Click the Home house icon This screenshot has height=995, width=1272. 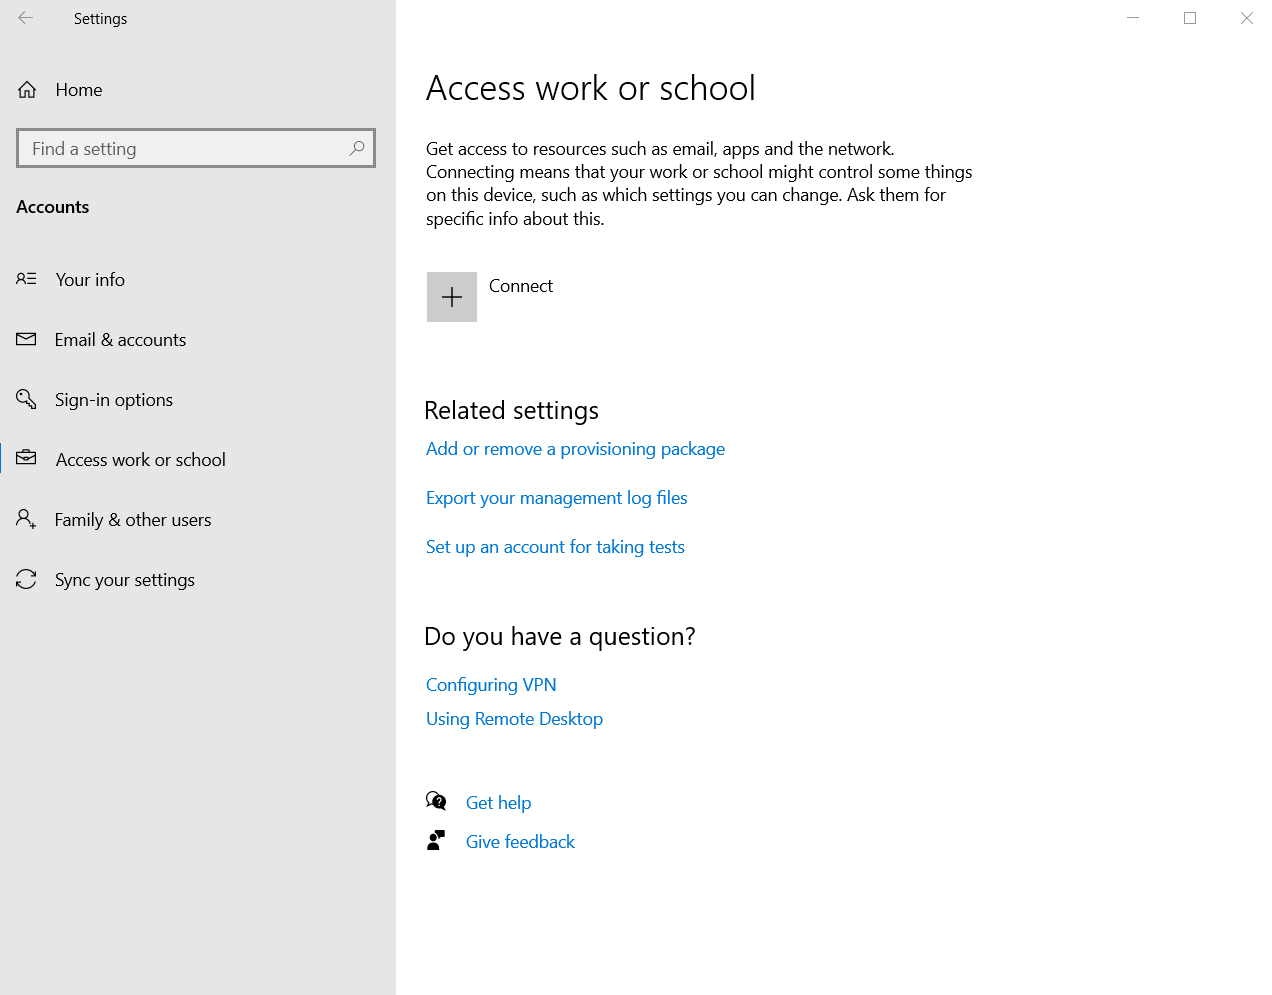(x=27, y=90)
